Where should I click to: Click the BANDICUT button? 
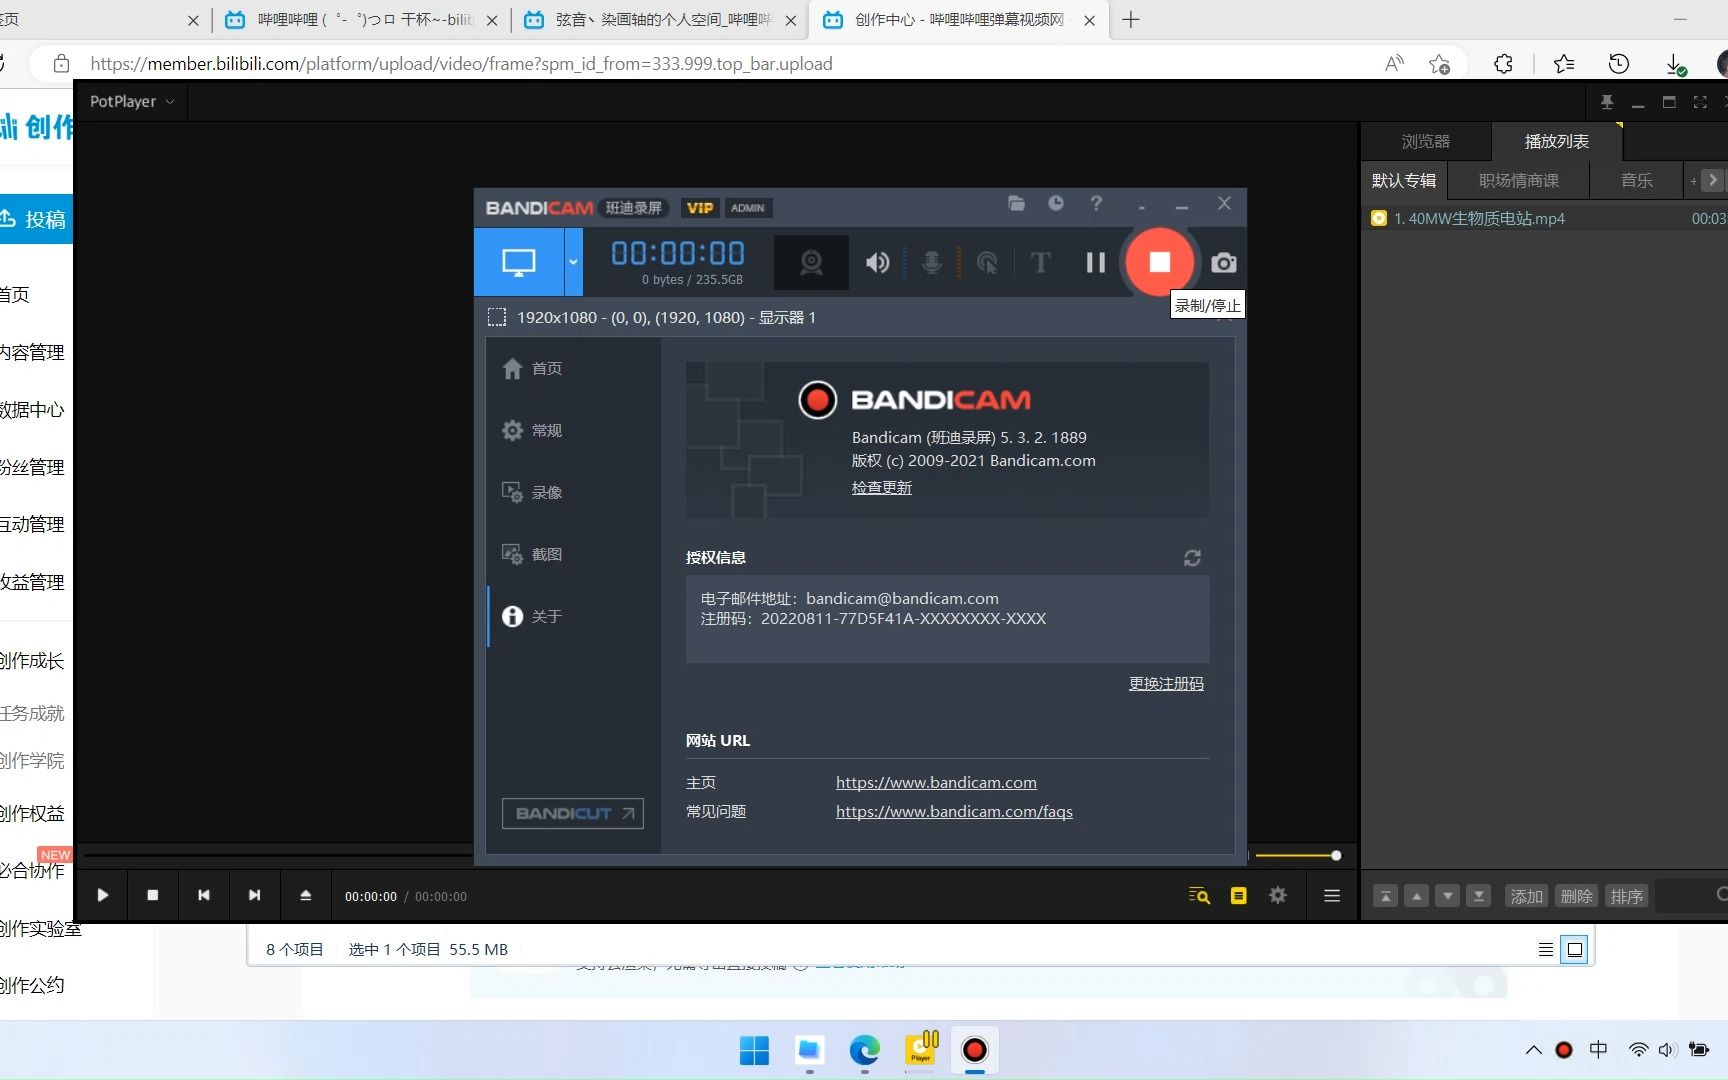coord(572,814)
